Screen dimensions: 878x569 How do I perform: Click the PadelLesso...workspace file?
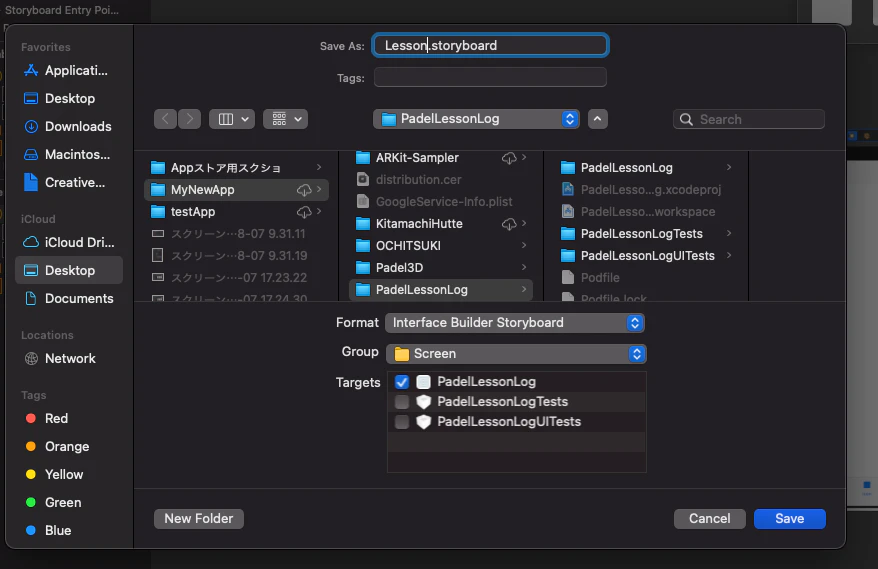click(x=646, y=212)
